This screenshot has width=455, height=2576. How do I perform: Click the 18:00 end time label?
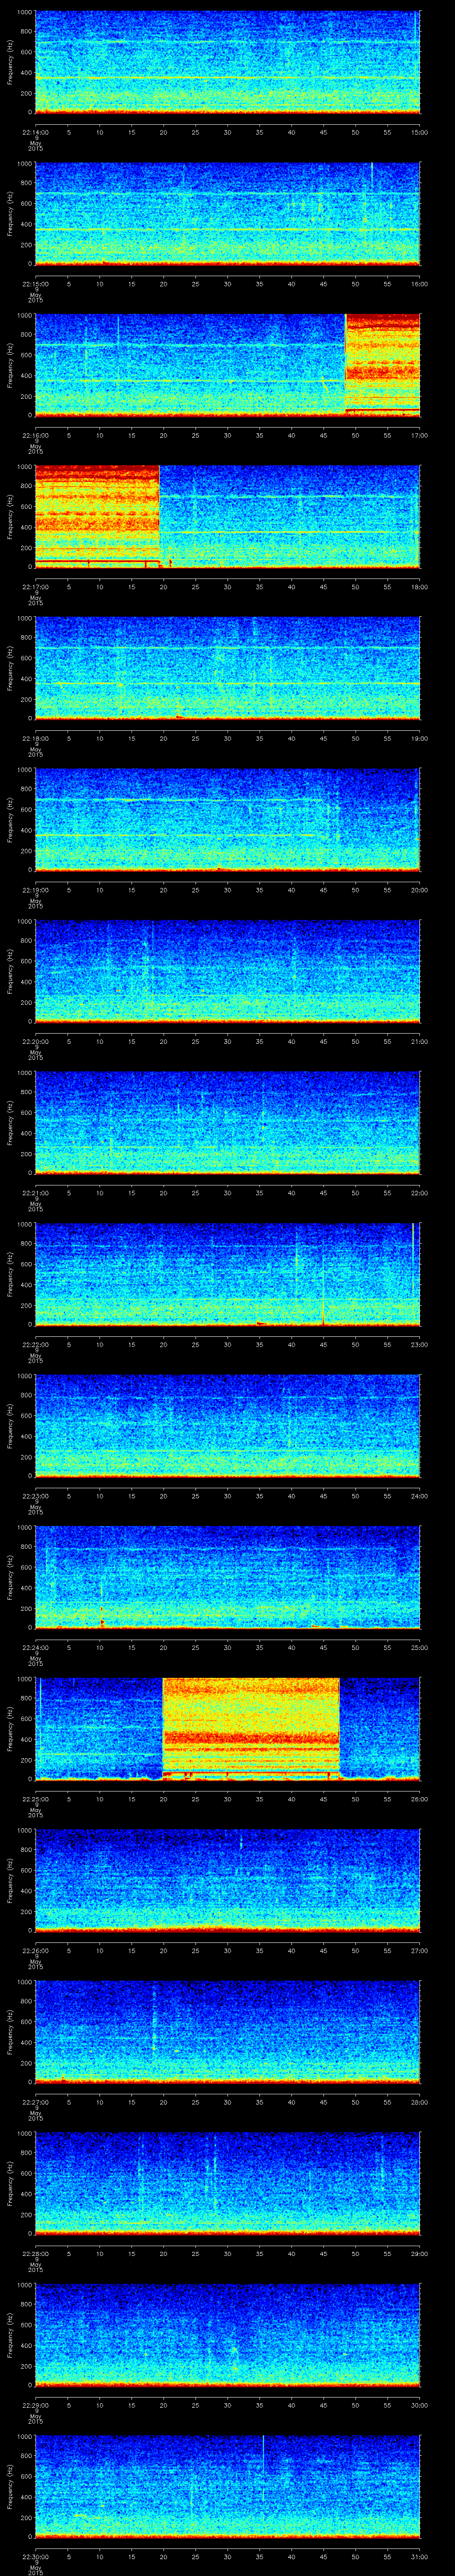point(419,587)
